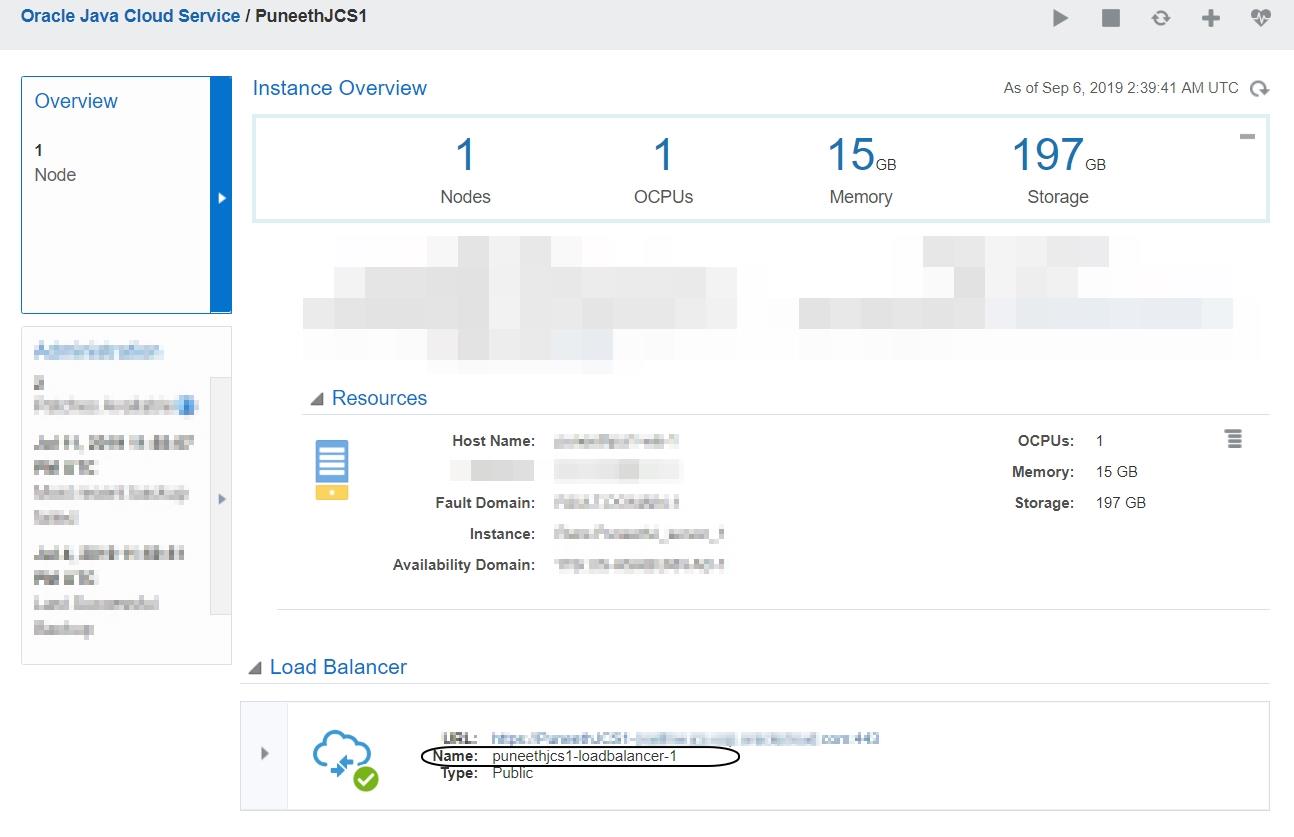This screenshot has height=837, width=1294.
Task: Click the Host Name label
Action: pos(494,441)
